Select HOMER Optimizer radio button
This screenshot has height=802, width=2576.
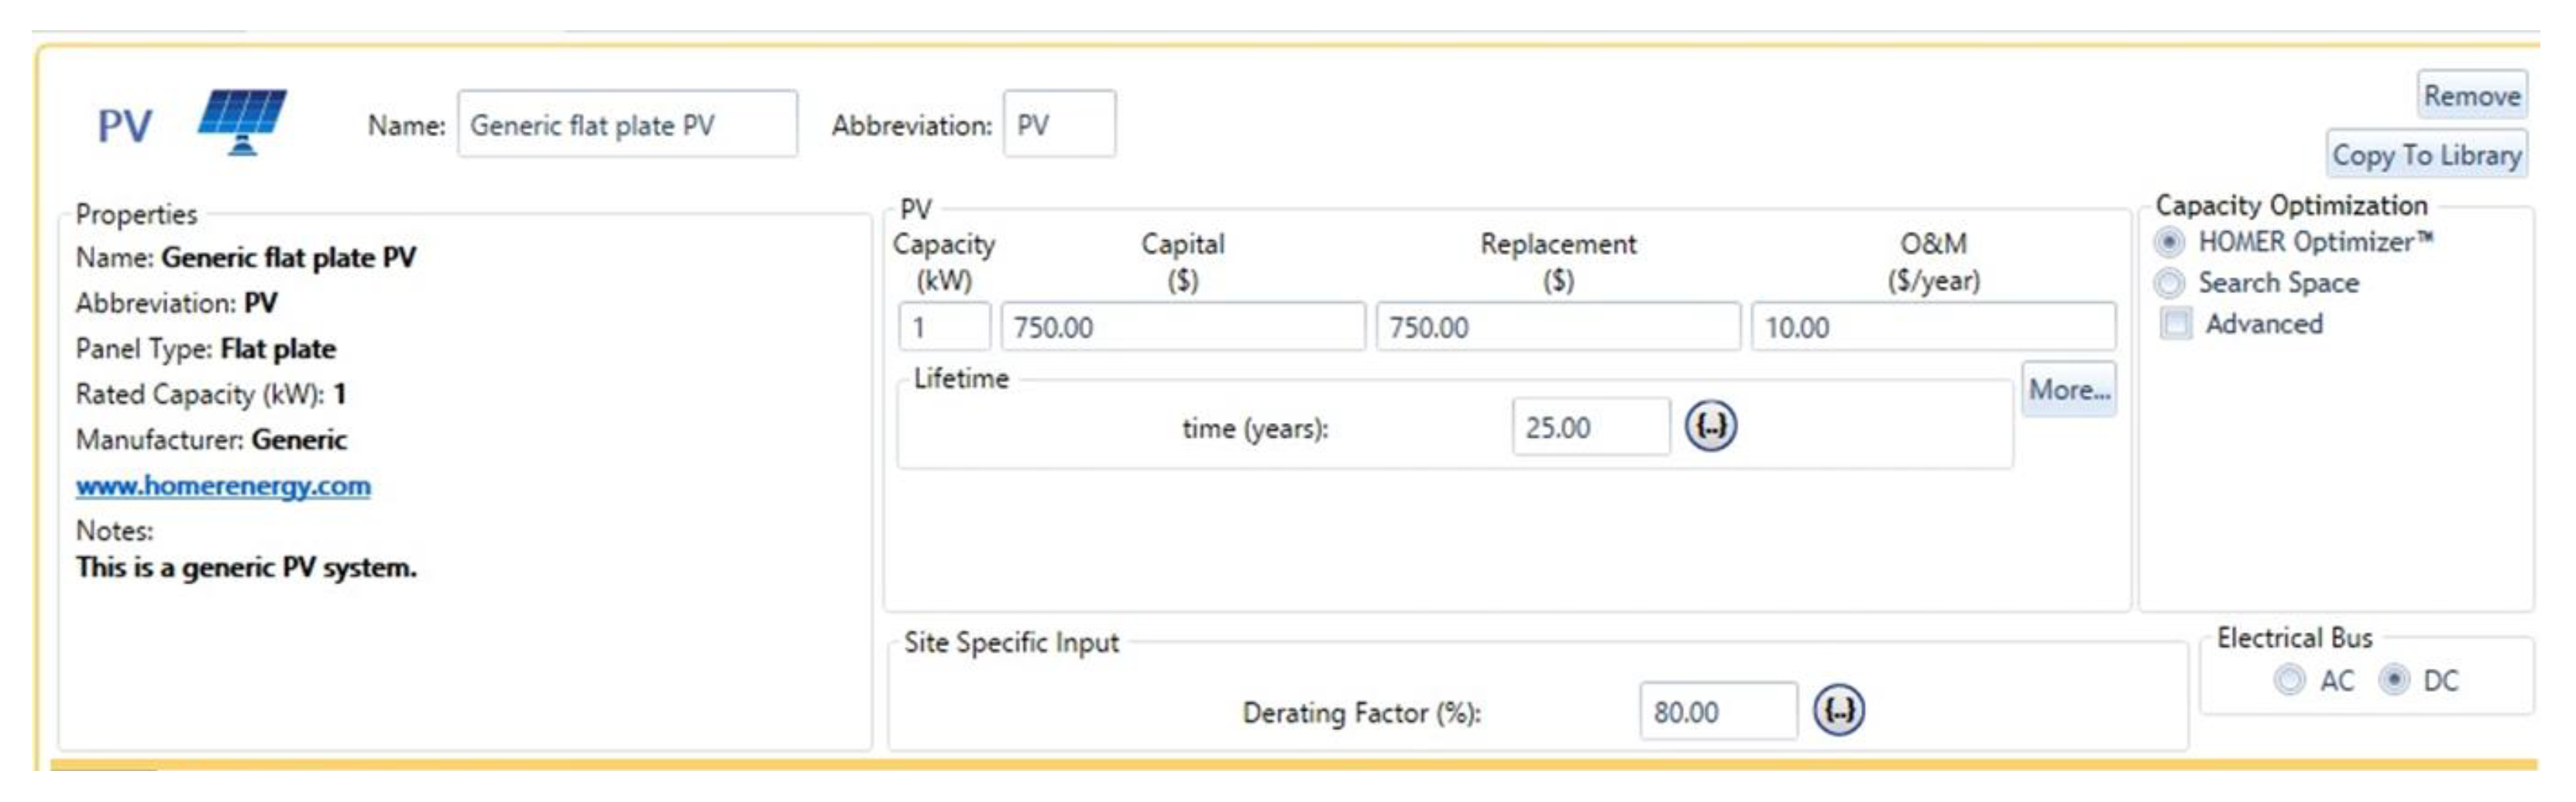pos(2169,242)
